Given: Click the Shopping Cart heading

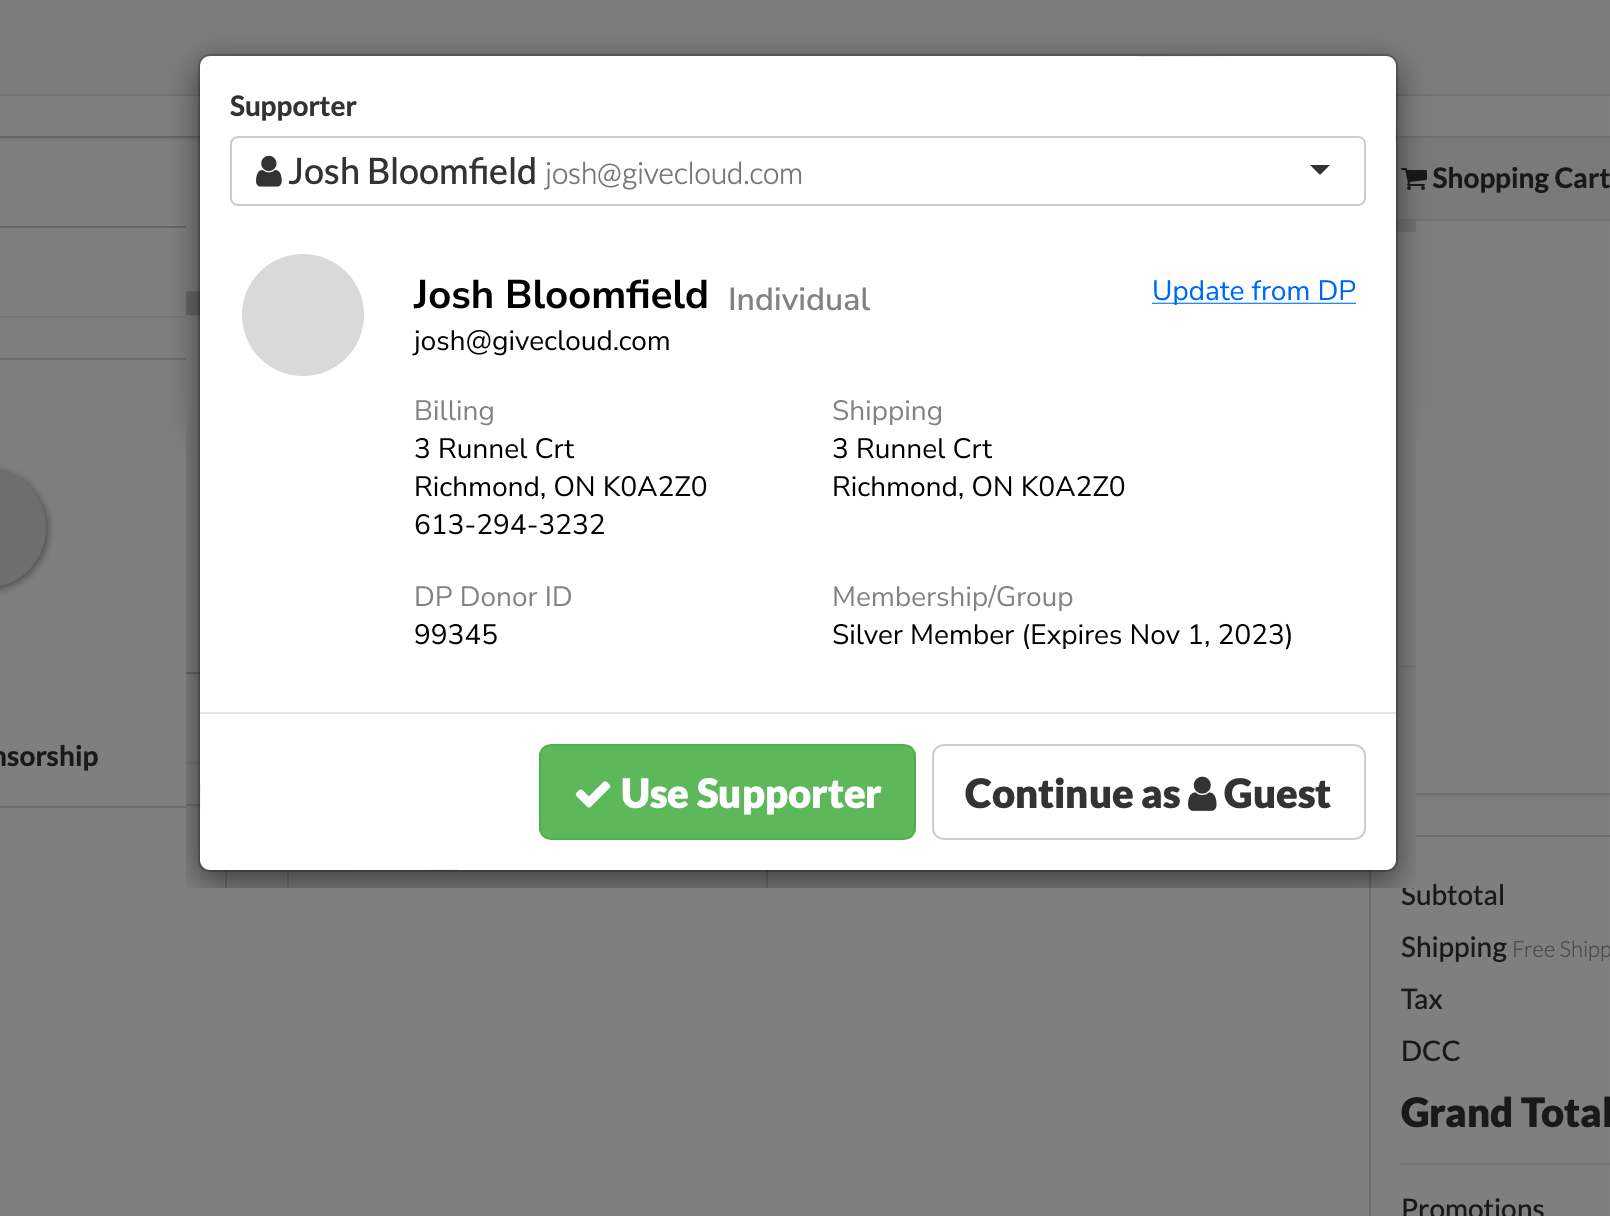Looking at the screenshot, I should 1518,179.
